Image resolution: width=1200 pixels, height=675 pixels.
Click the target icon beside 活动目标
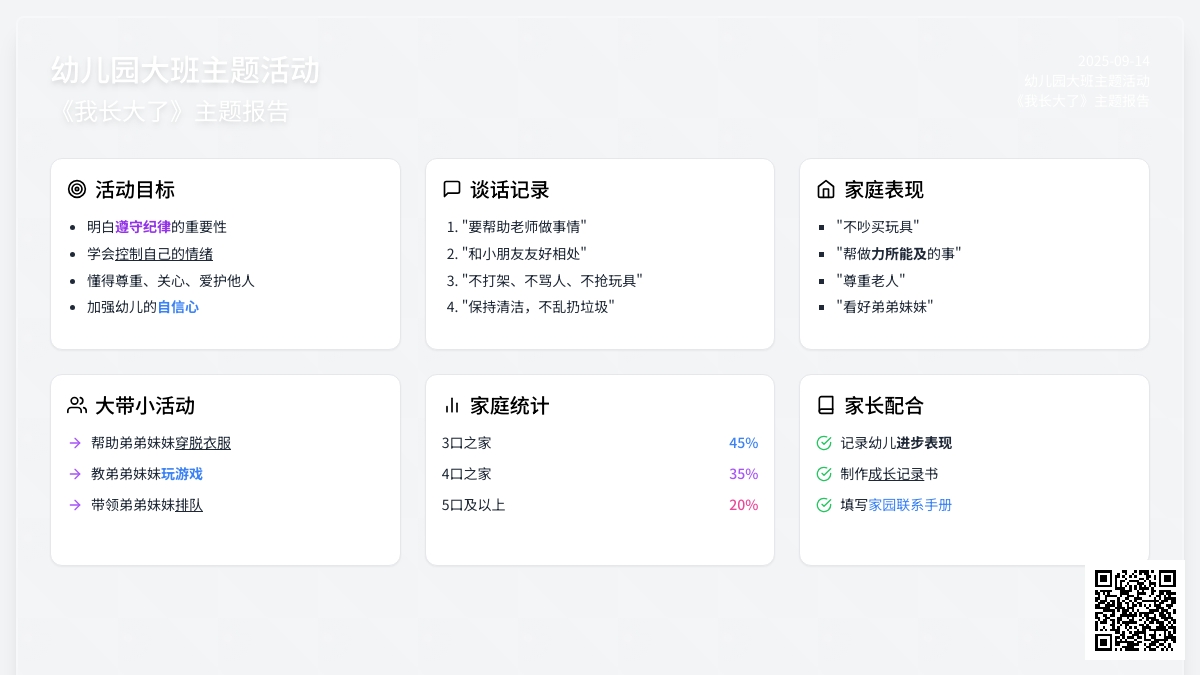point(77,189)
